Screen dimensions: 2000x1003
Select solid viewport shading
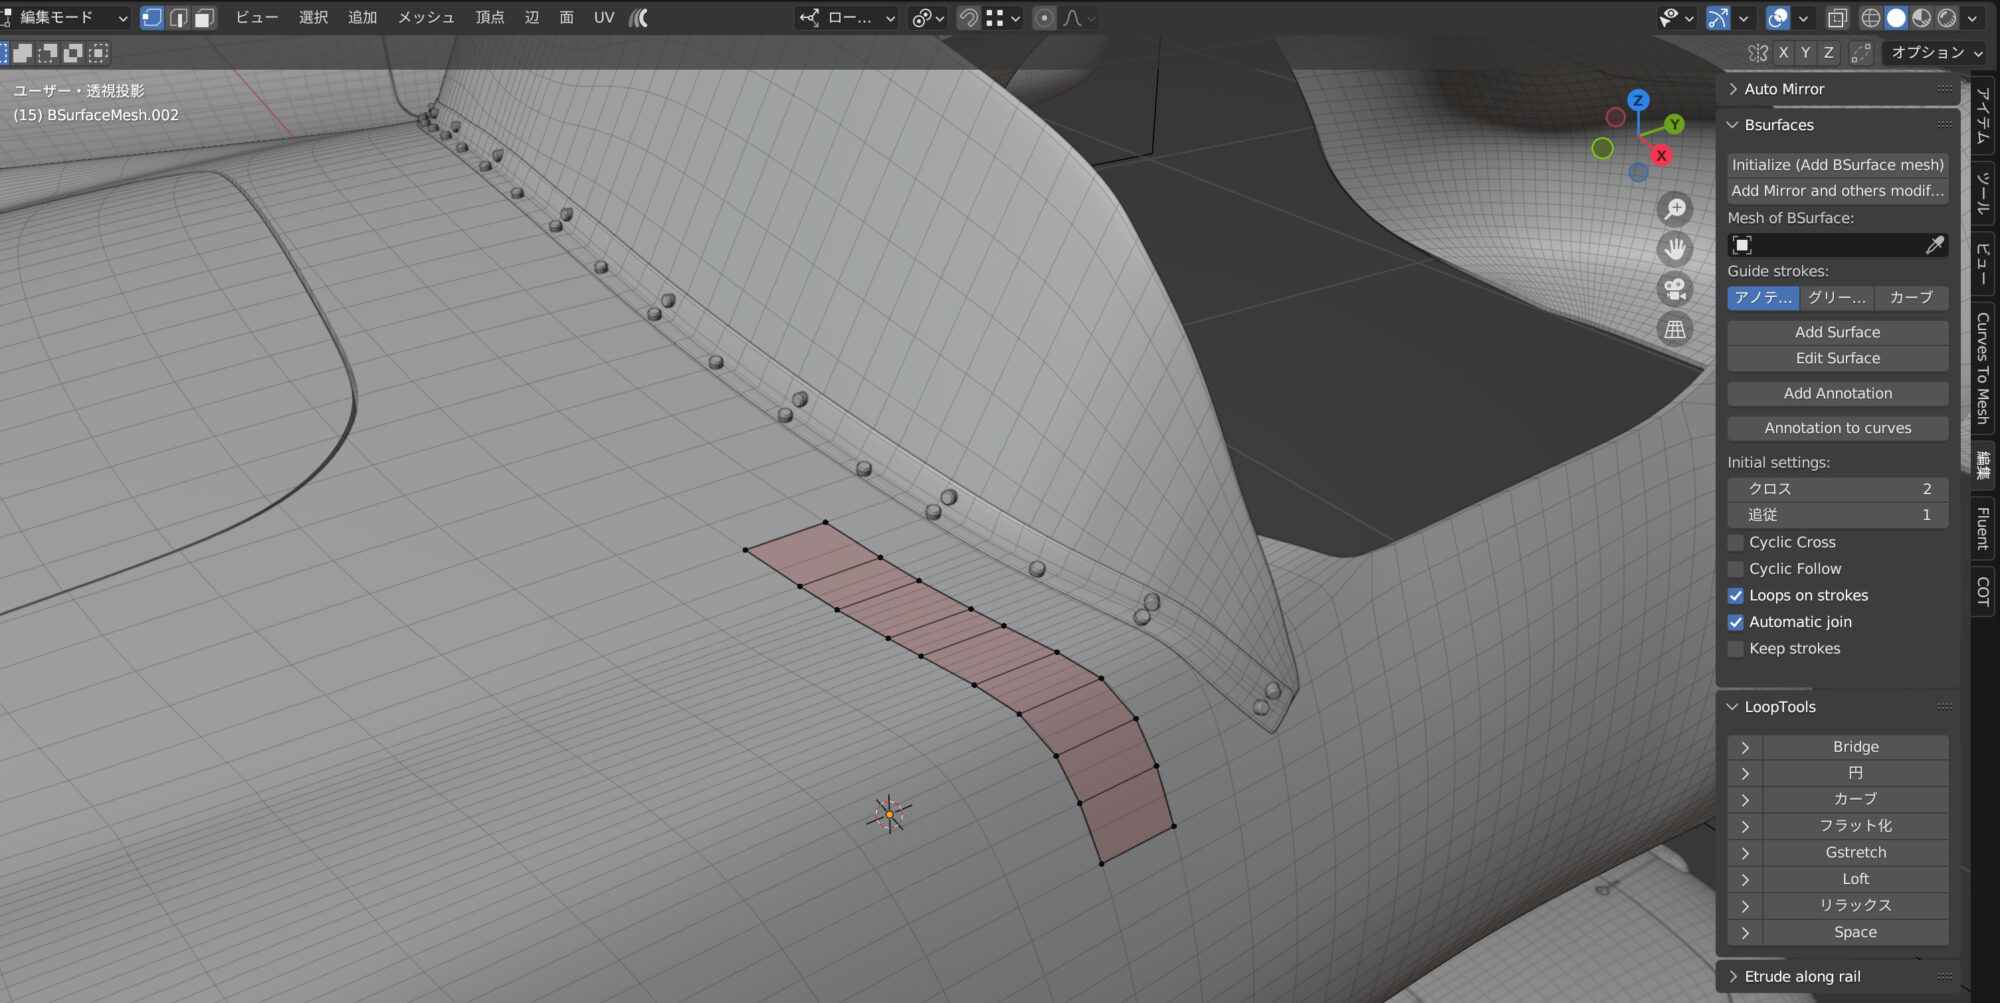pos(1896,18)
